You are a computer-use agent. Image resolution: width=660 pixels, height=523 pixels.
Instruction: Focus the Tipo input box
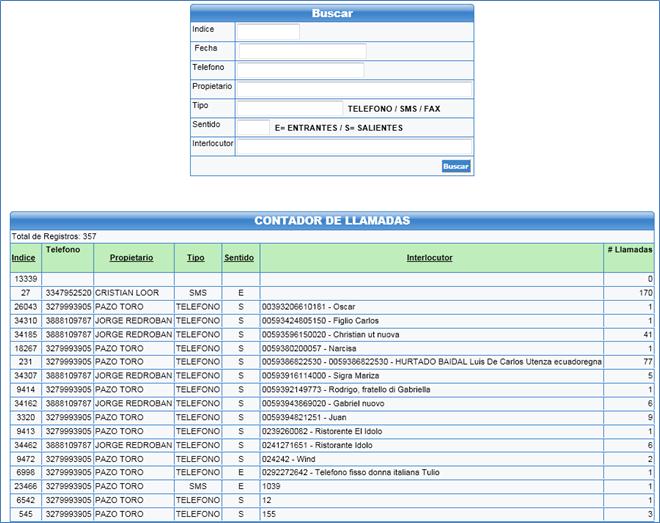click(x=289, y=108)
